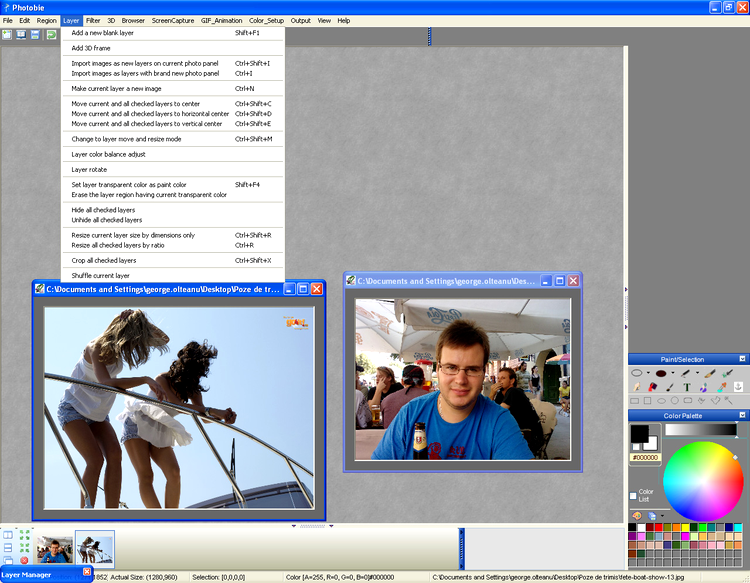
Task: Select the purple paint splash tool
Action: (704, 386)
